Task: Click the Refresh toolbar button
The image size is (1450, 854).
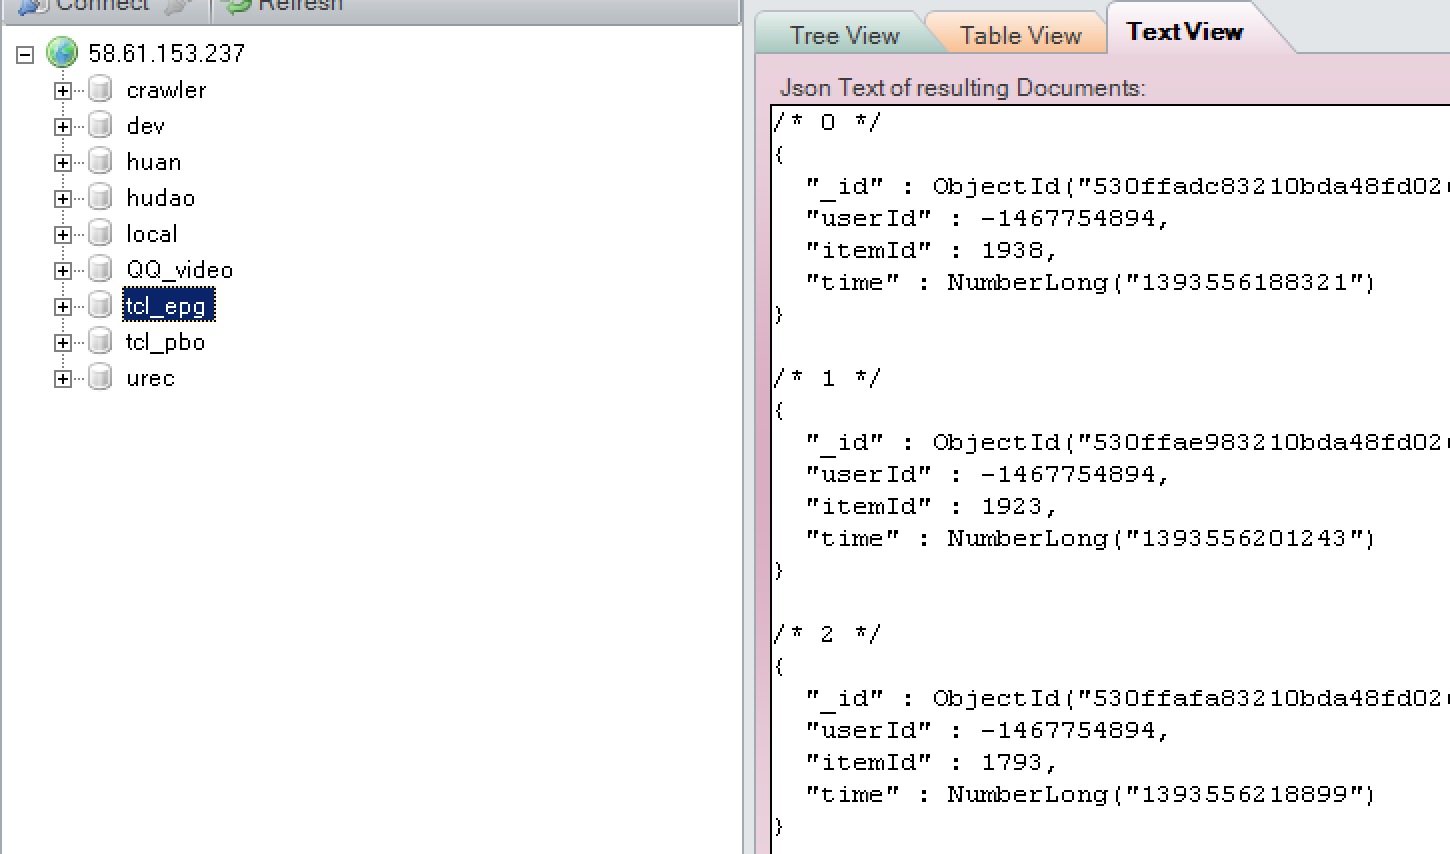Action: [x=284, y=6]
